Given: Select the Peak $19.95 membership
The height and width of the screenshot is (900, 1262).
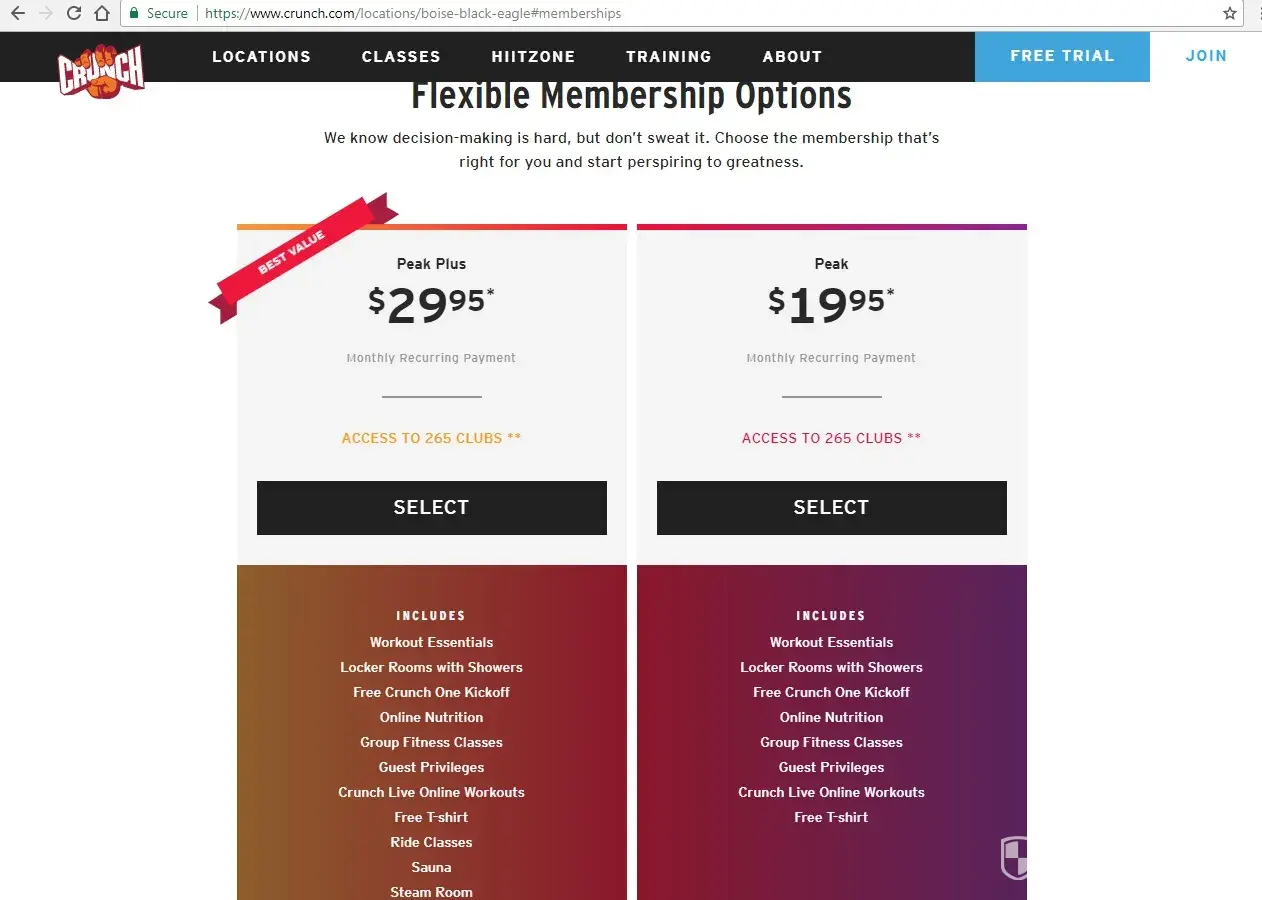Looking at the screenshot, I should point(831,508).
